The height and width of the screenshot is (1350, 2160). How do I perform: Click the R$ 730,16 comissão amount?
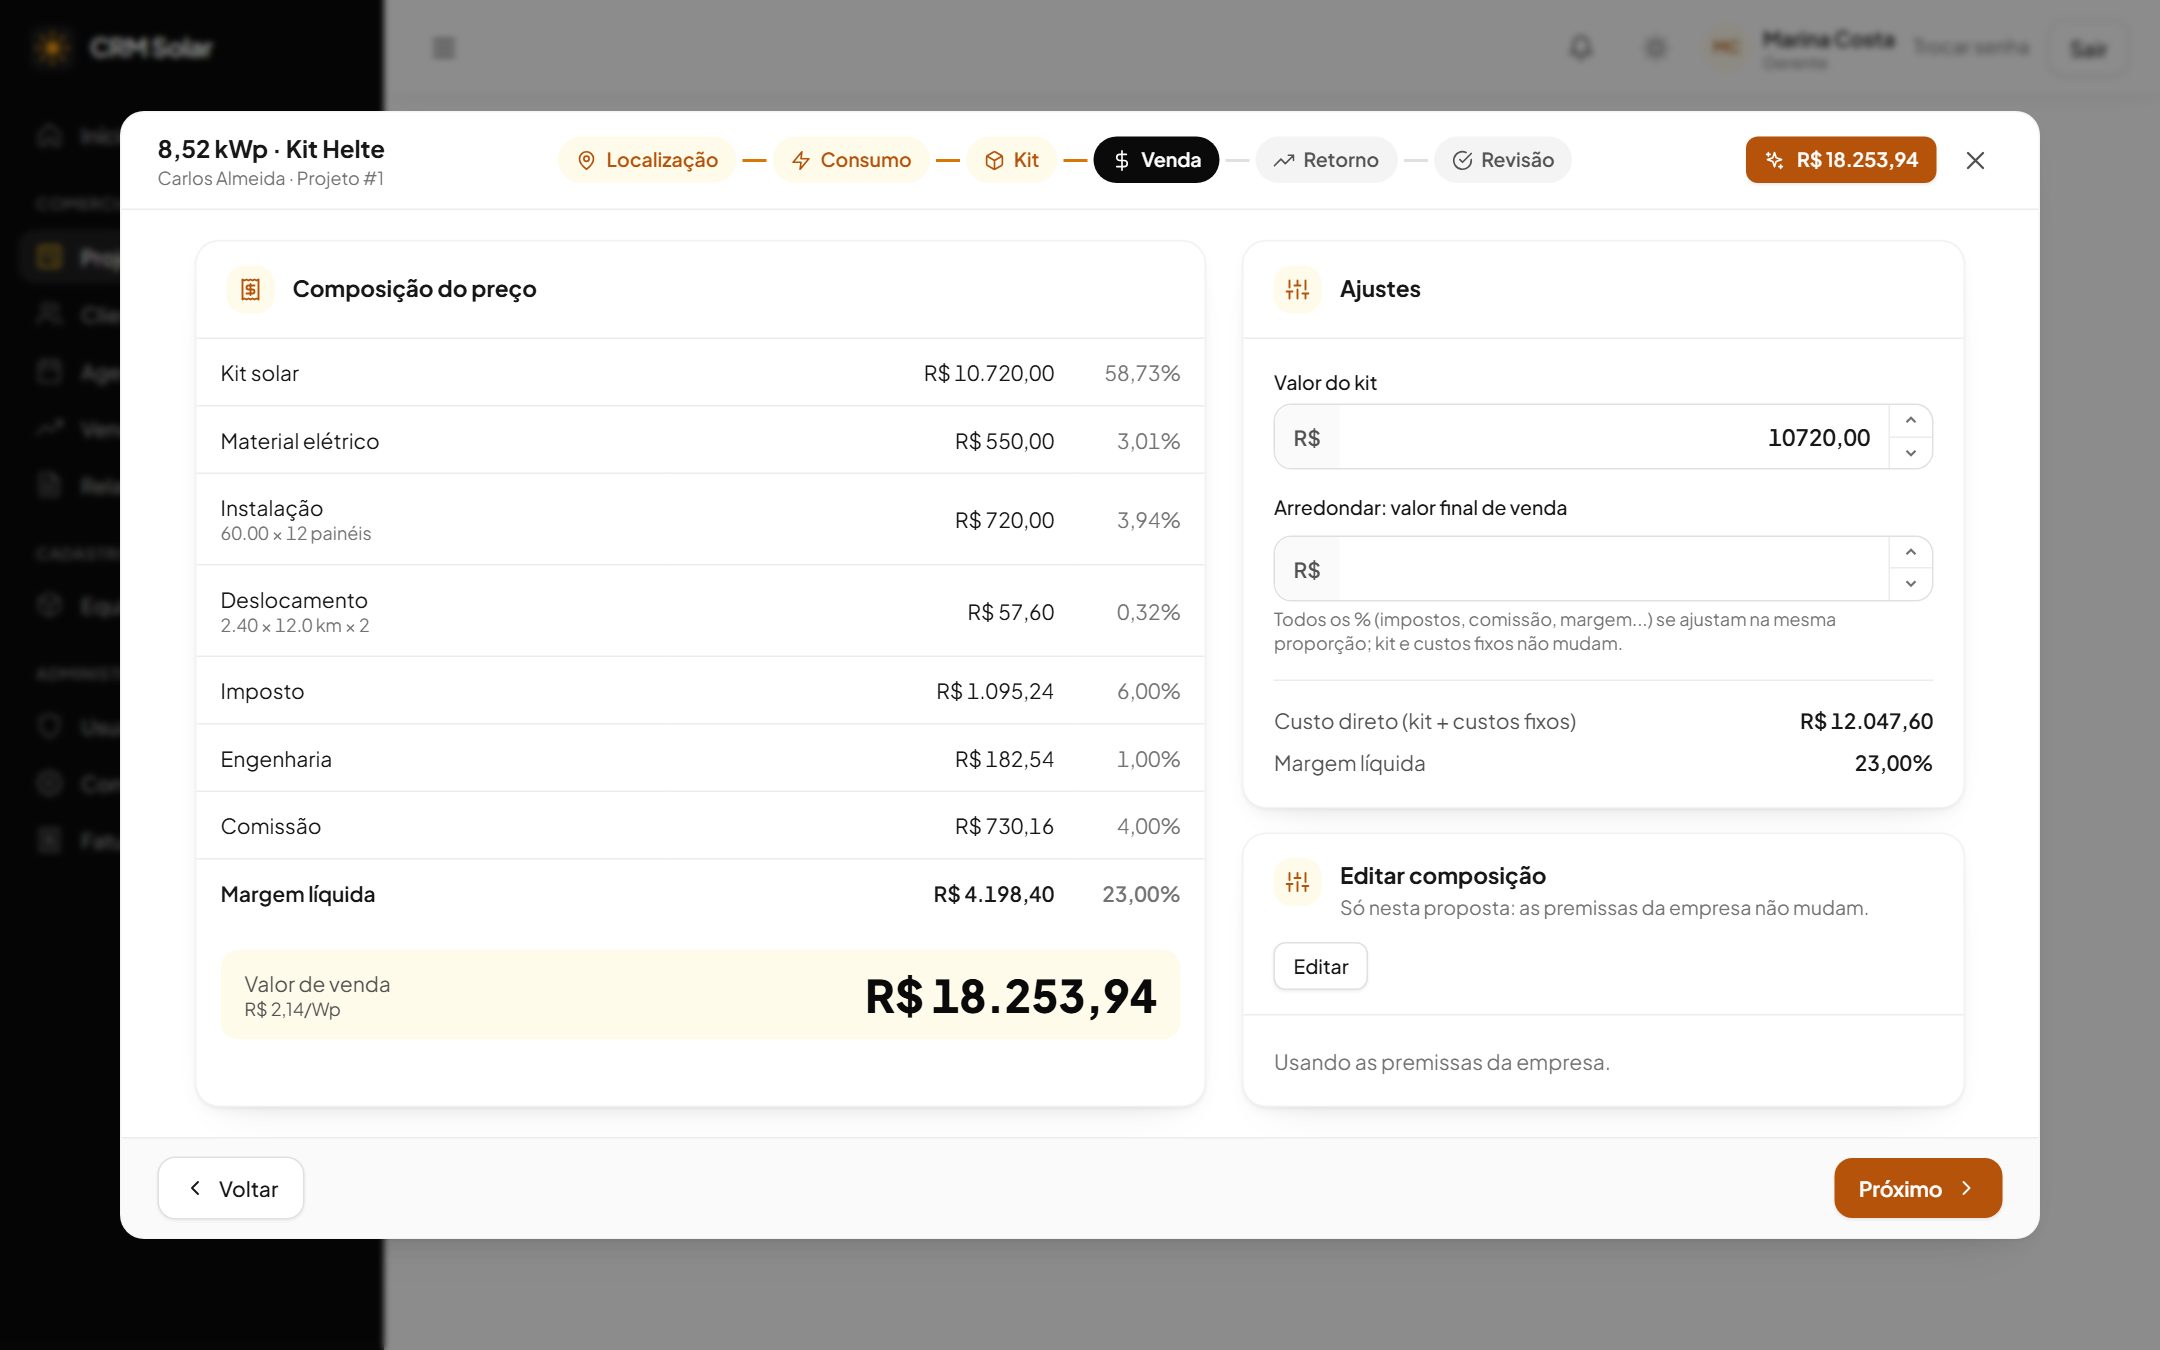[1004, 826]
